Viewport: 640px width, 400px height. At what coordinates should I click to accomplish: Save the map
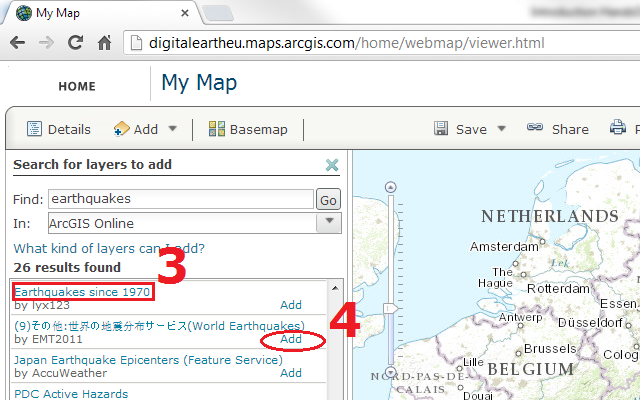pos(460,129)
